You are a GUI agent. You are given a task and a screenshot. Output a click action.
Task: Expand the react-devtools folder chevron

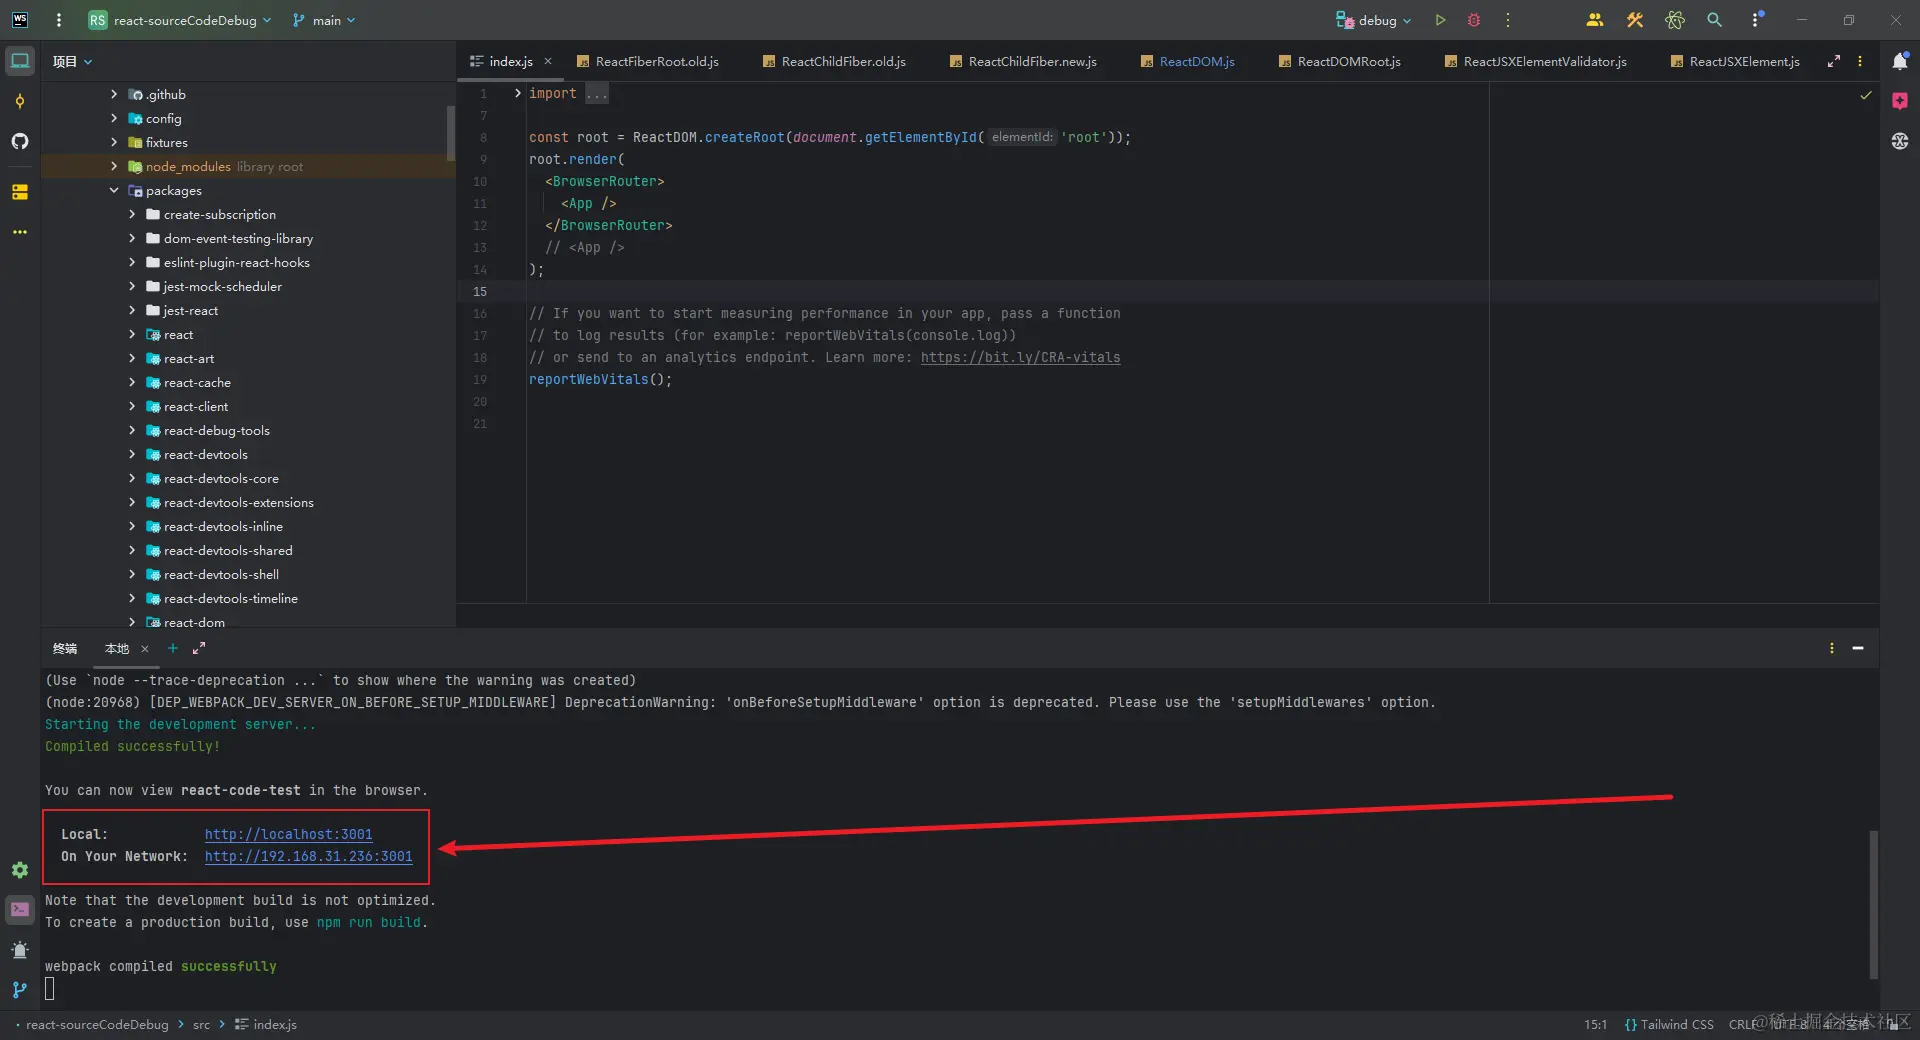point(132,454)
